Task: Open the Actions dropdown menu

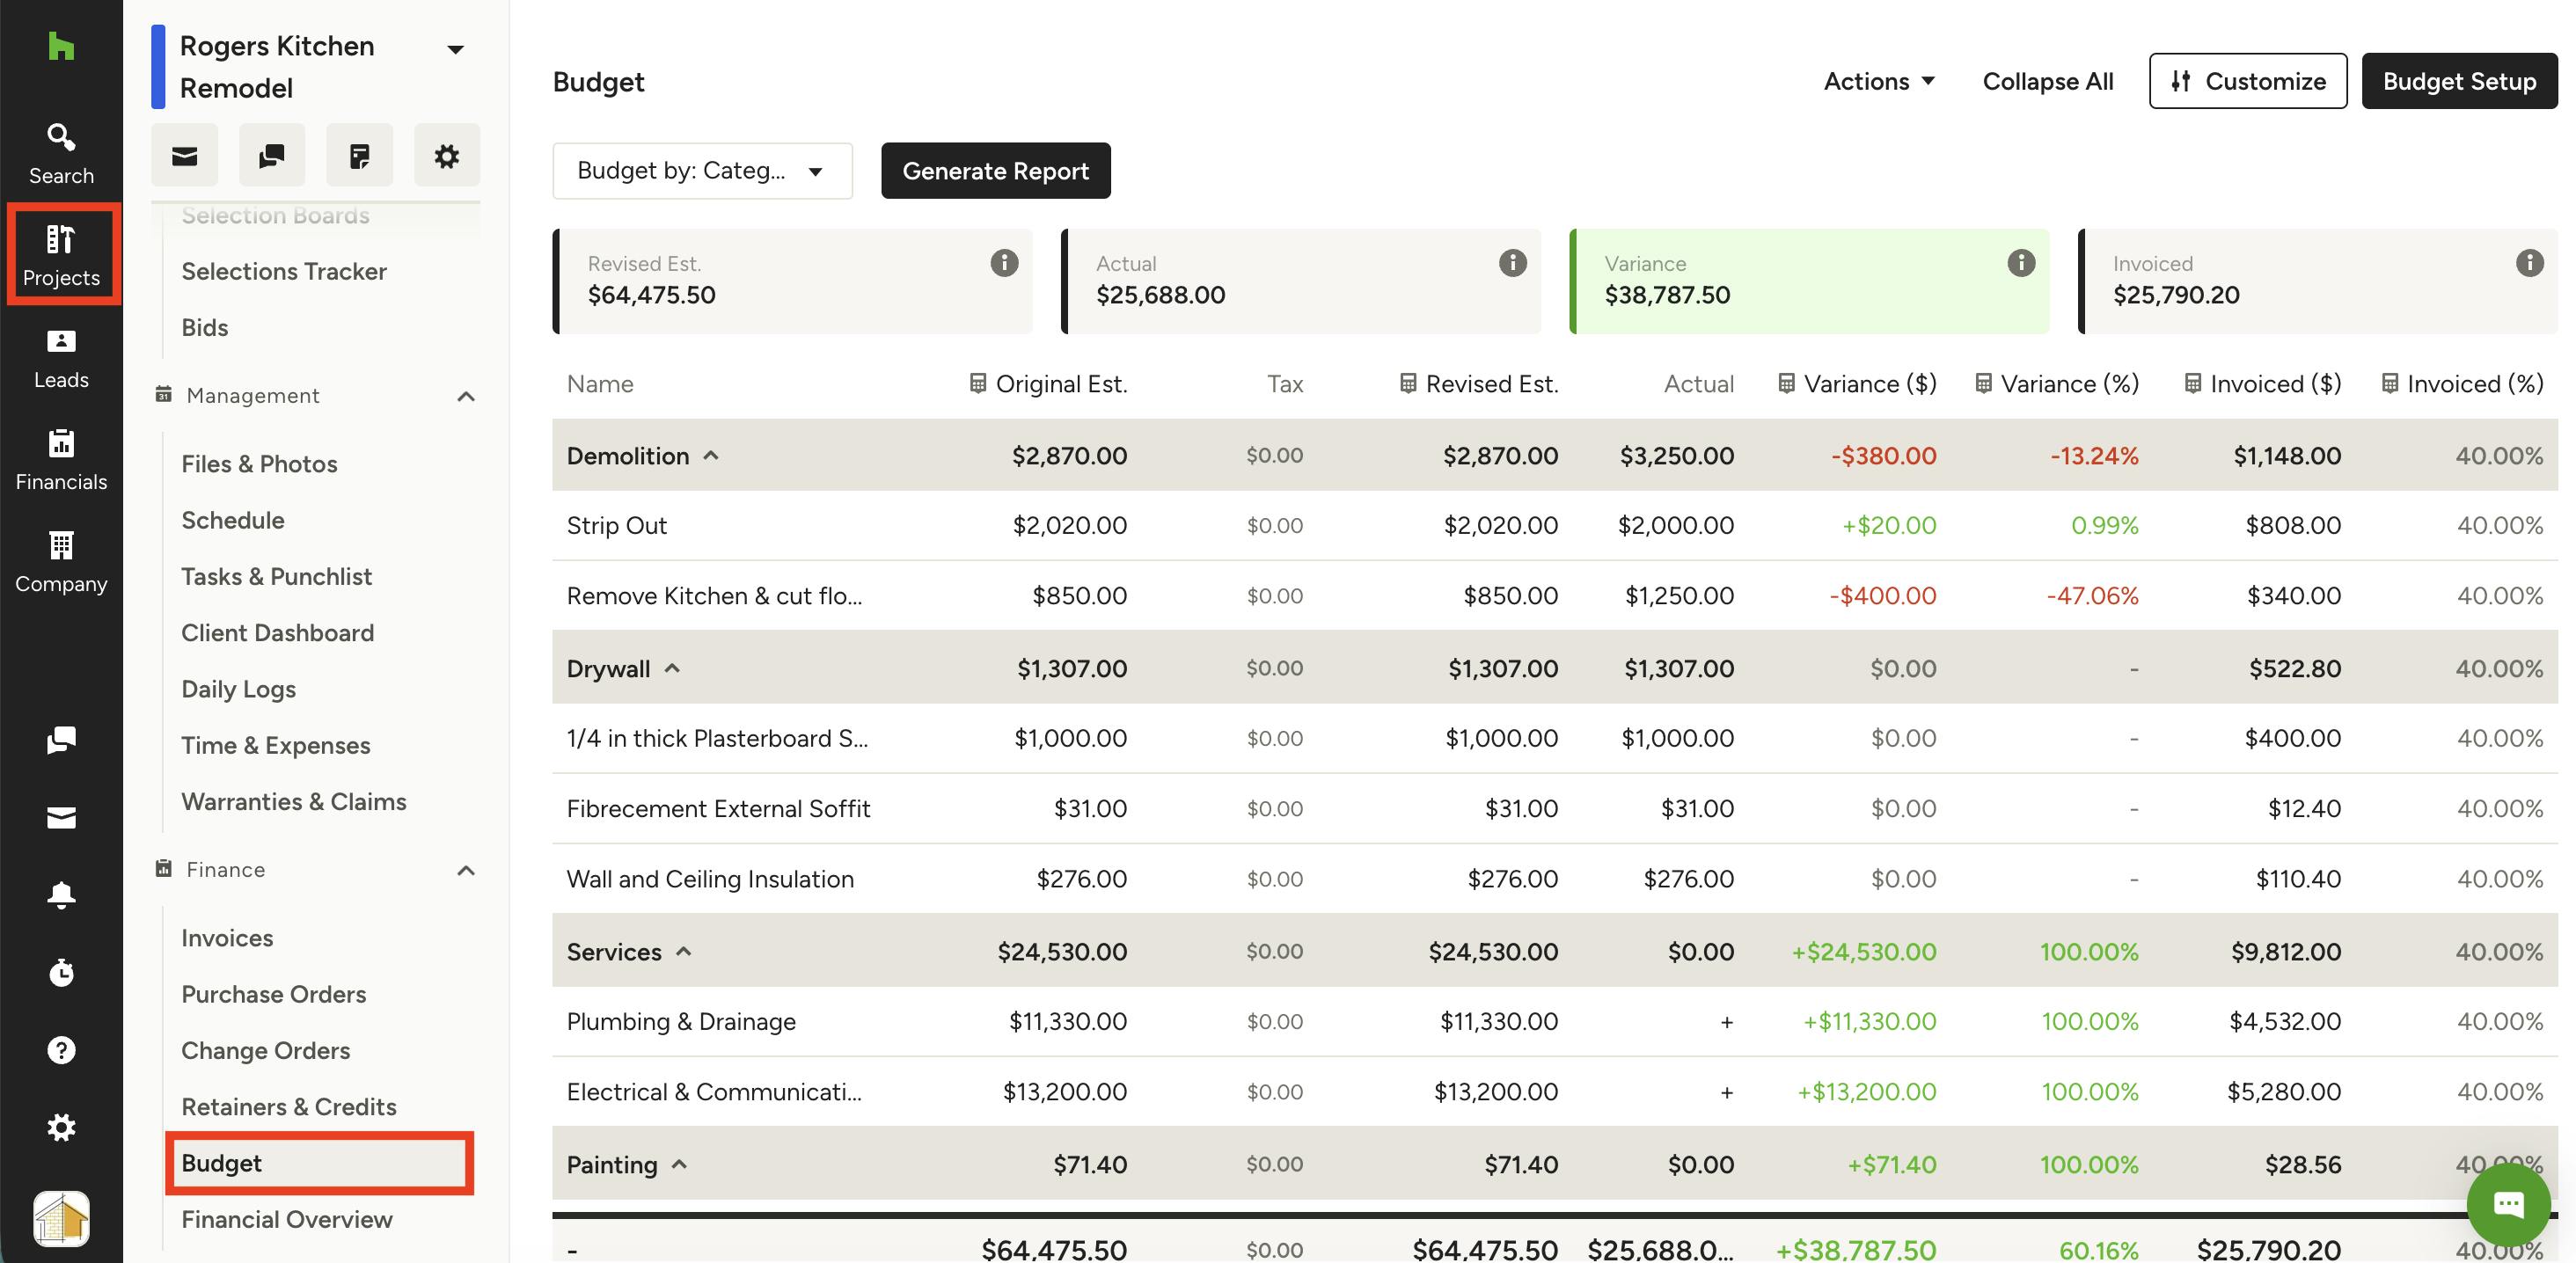Action: 1878,81
